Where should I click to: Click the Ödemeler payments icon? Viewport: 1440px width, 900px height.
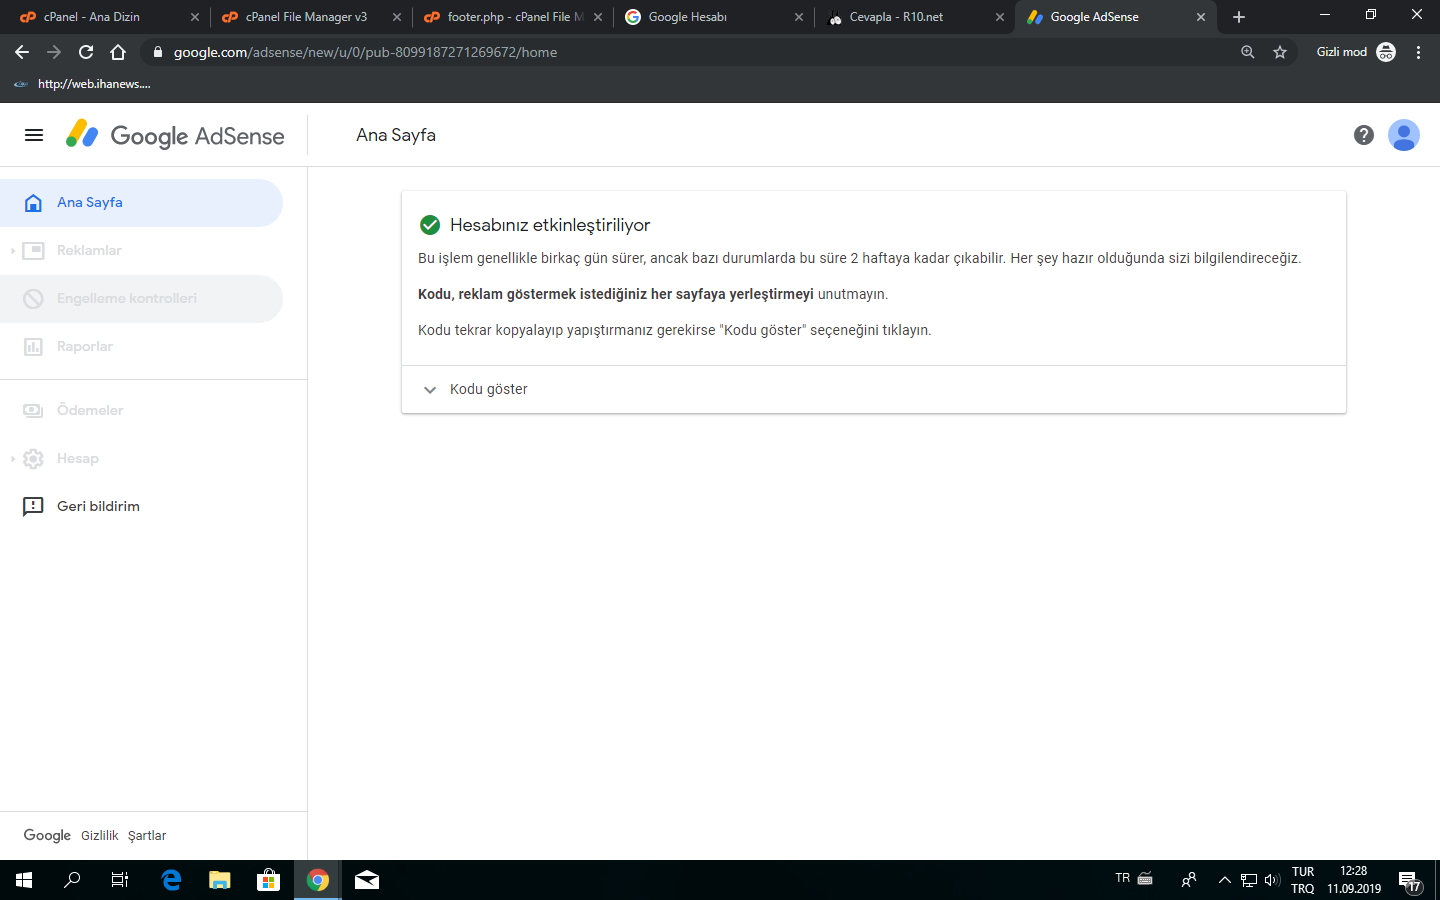pyautogui.click(x=33, y=411)
